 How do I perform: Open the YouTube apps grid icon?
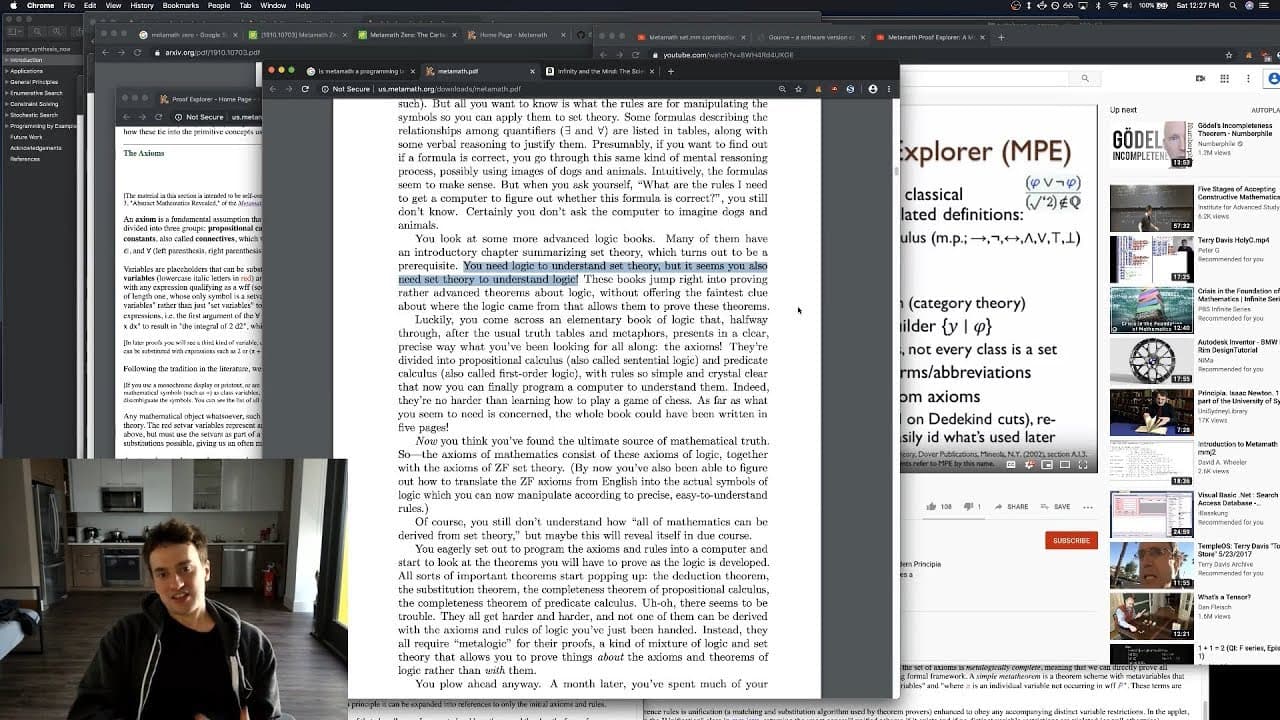[1225, 78]
